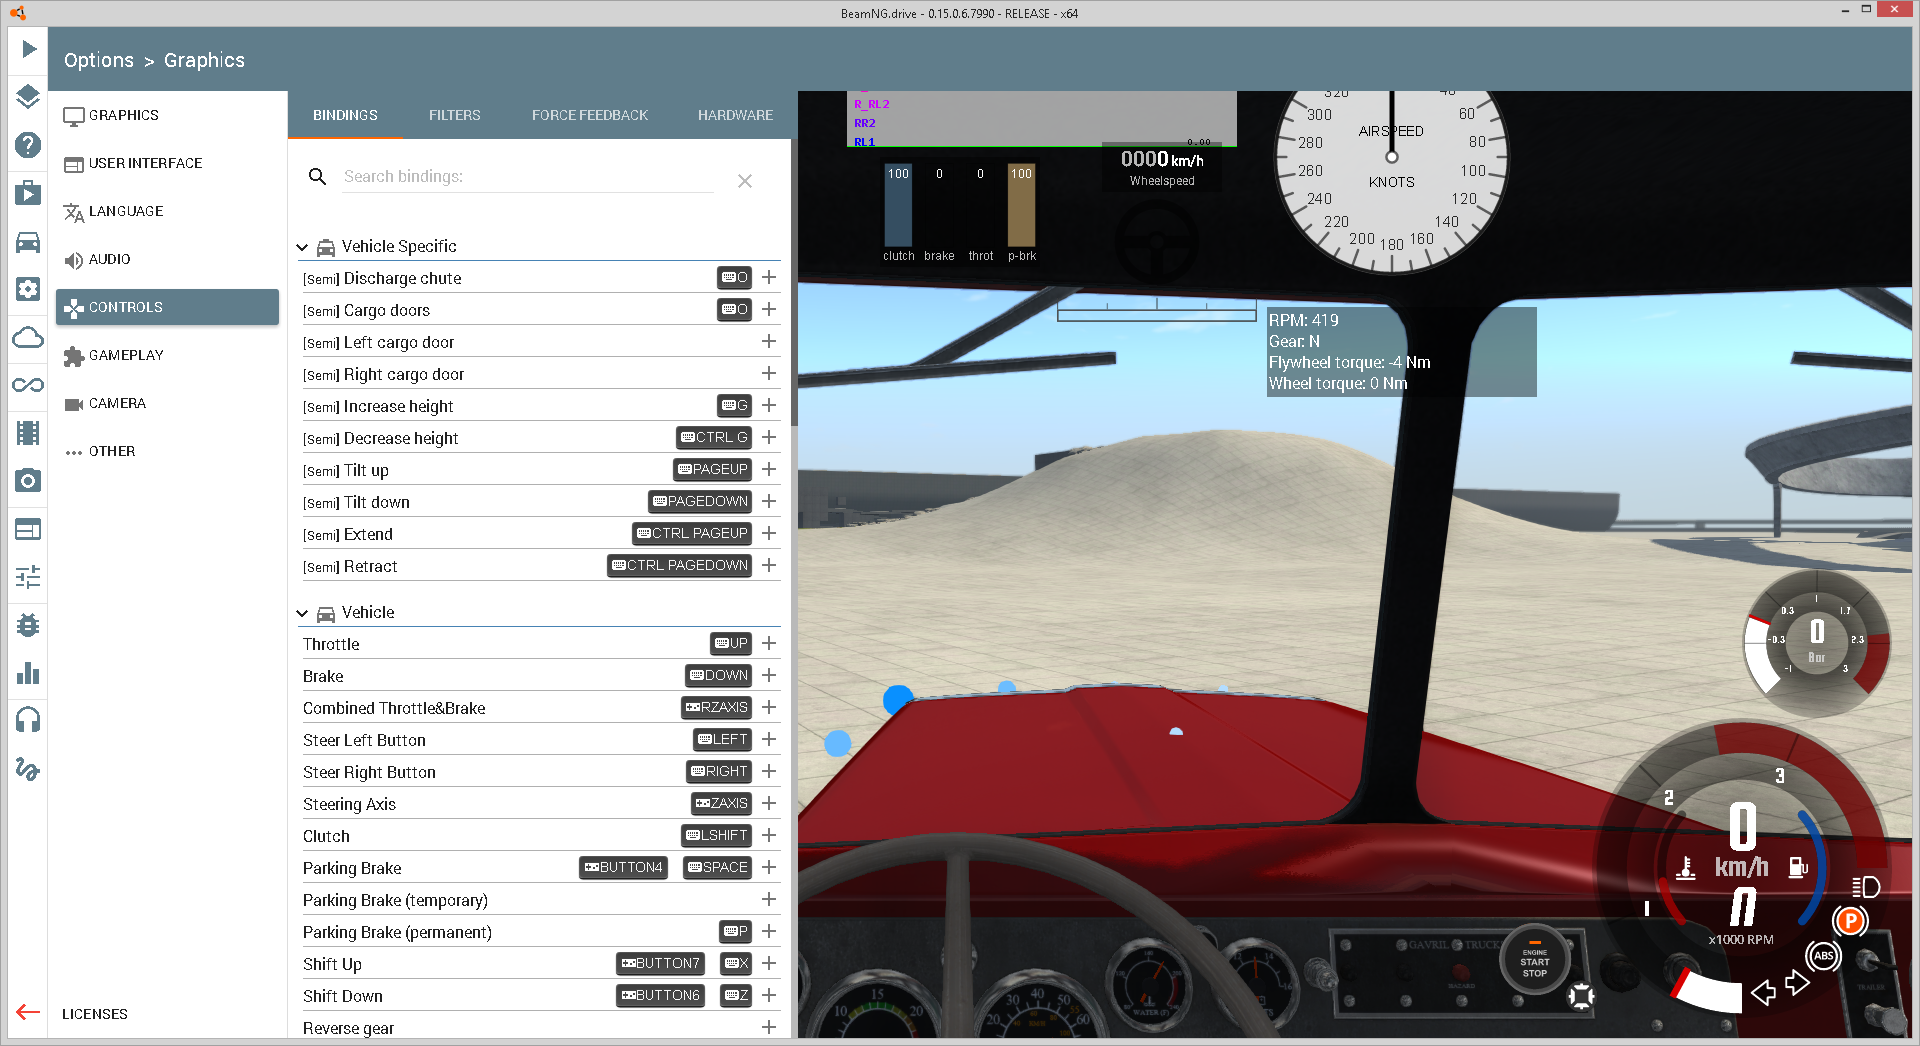The height and width of the screenshot is (1046, 1920).
Task: Click the search magnifier icon
Action: (317, 177)
